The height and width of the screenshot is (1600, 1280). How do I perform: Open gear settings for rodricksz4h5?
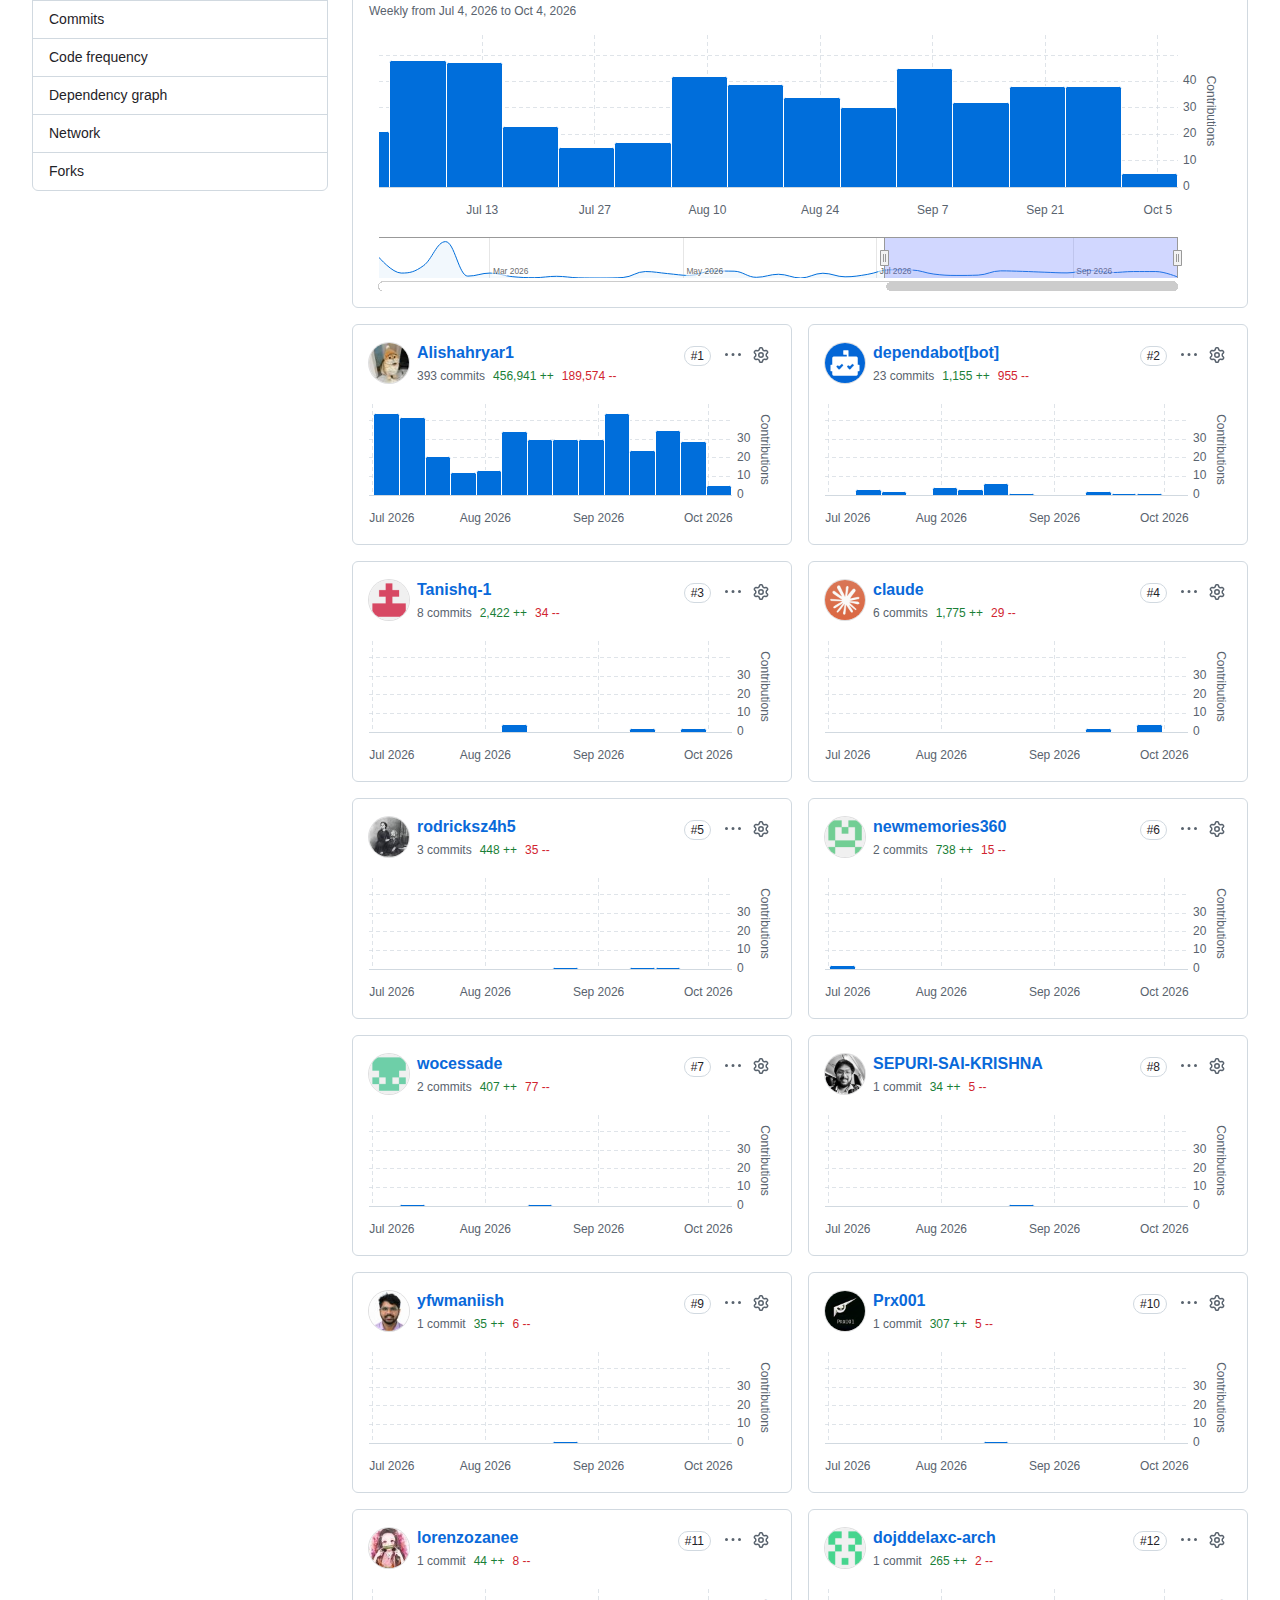click(x=761, y=829)
